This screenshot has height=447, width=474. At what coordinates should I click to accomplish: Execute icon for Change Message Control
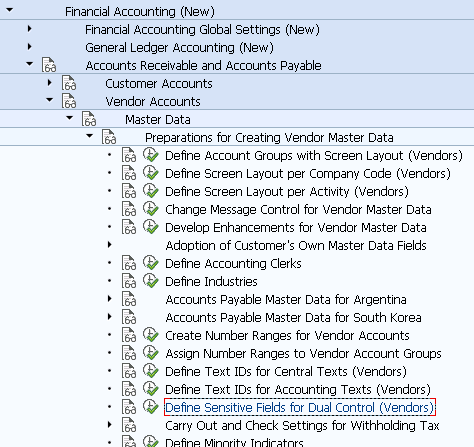pos(151,209)
